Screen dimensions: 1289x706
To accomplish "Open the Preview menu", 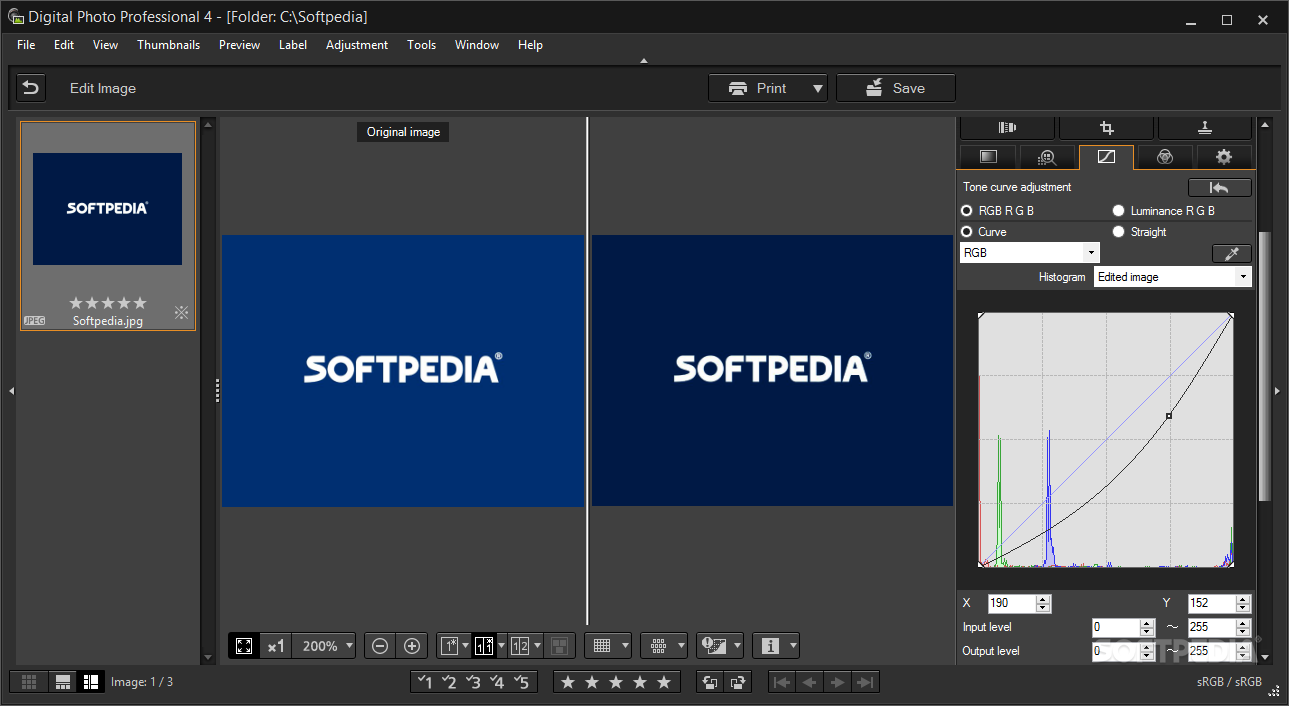I will (239, 45).
